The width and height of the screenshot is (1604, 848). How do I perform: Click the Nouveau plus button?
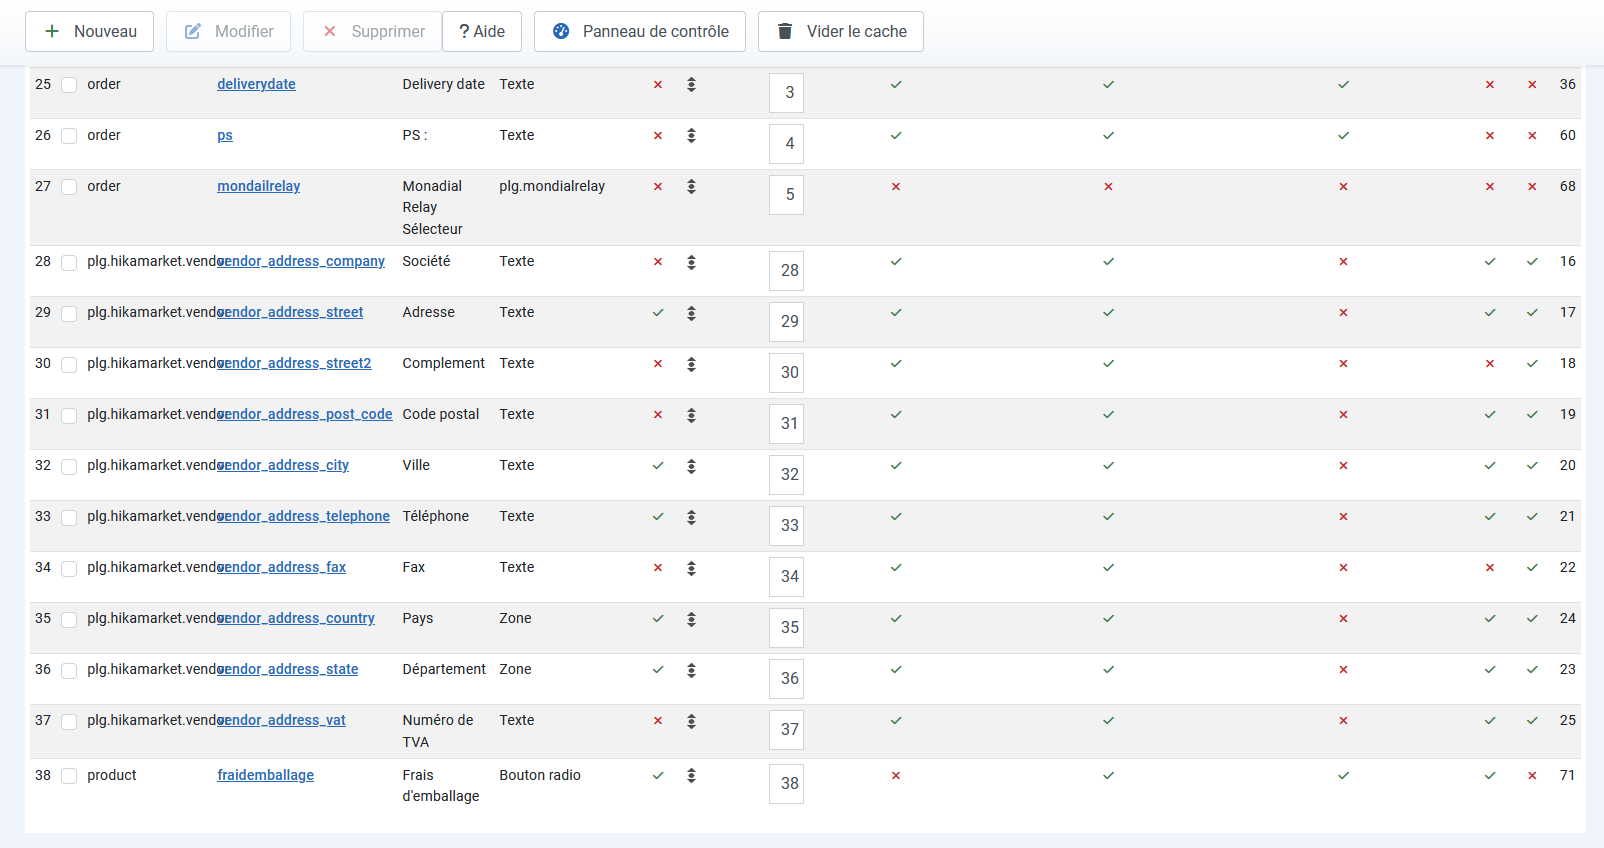click(89, 32)
